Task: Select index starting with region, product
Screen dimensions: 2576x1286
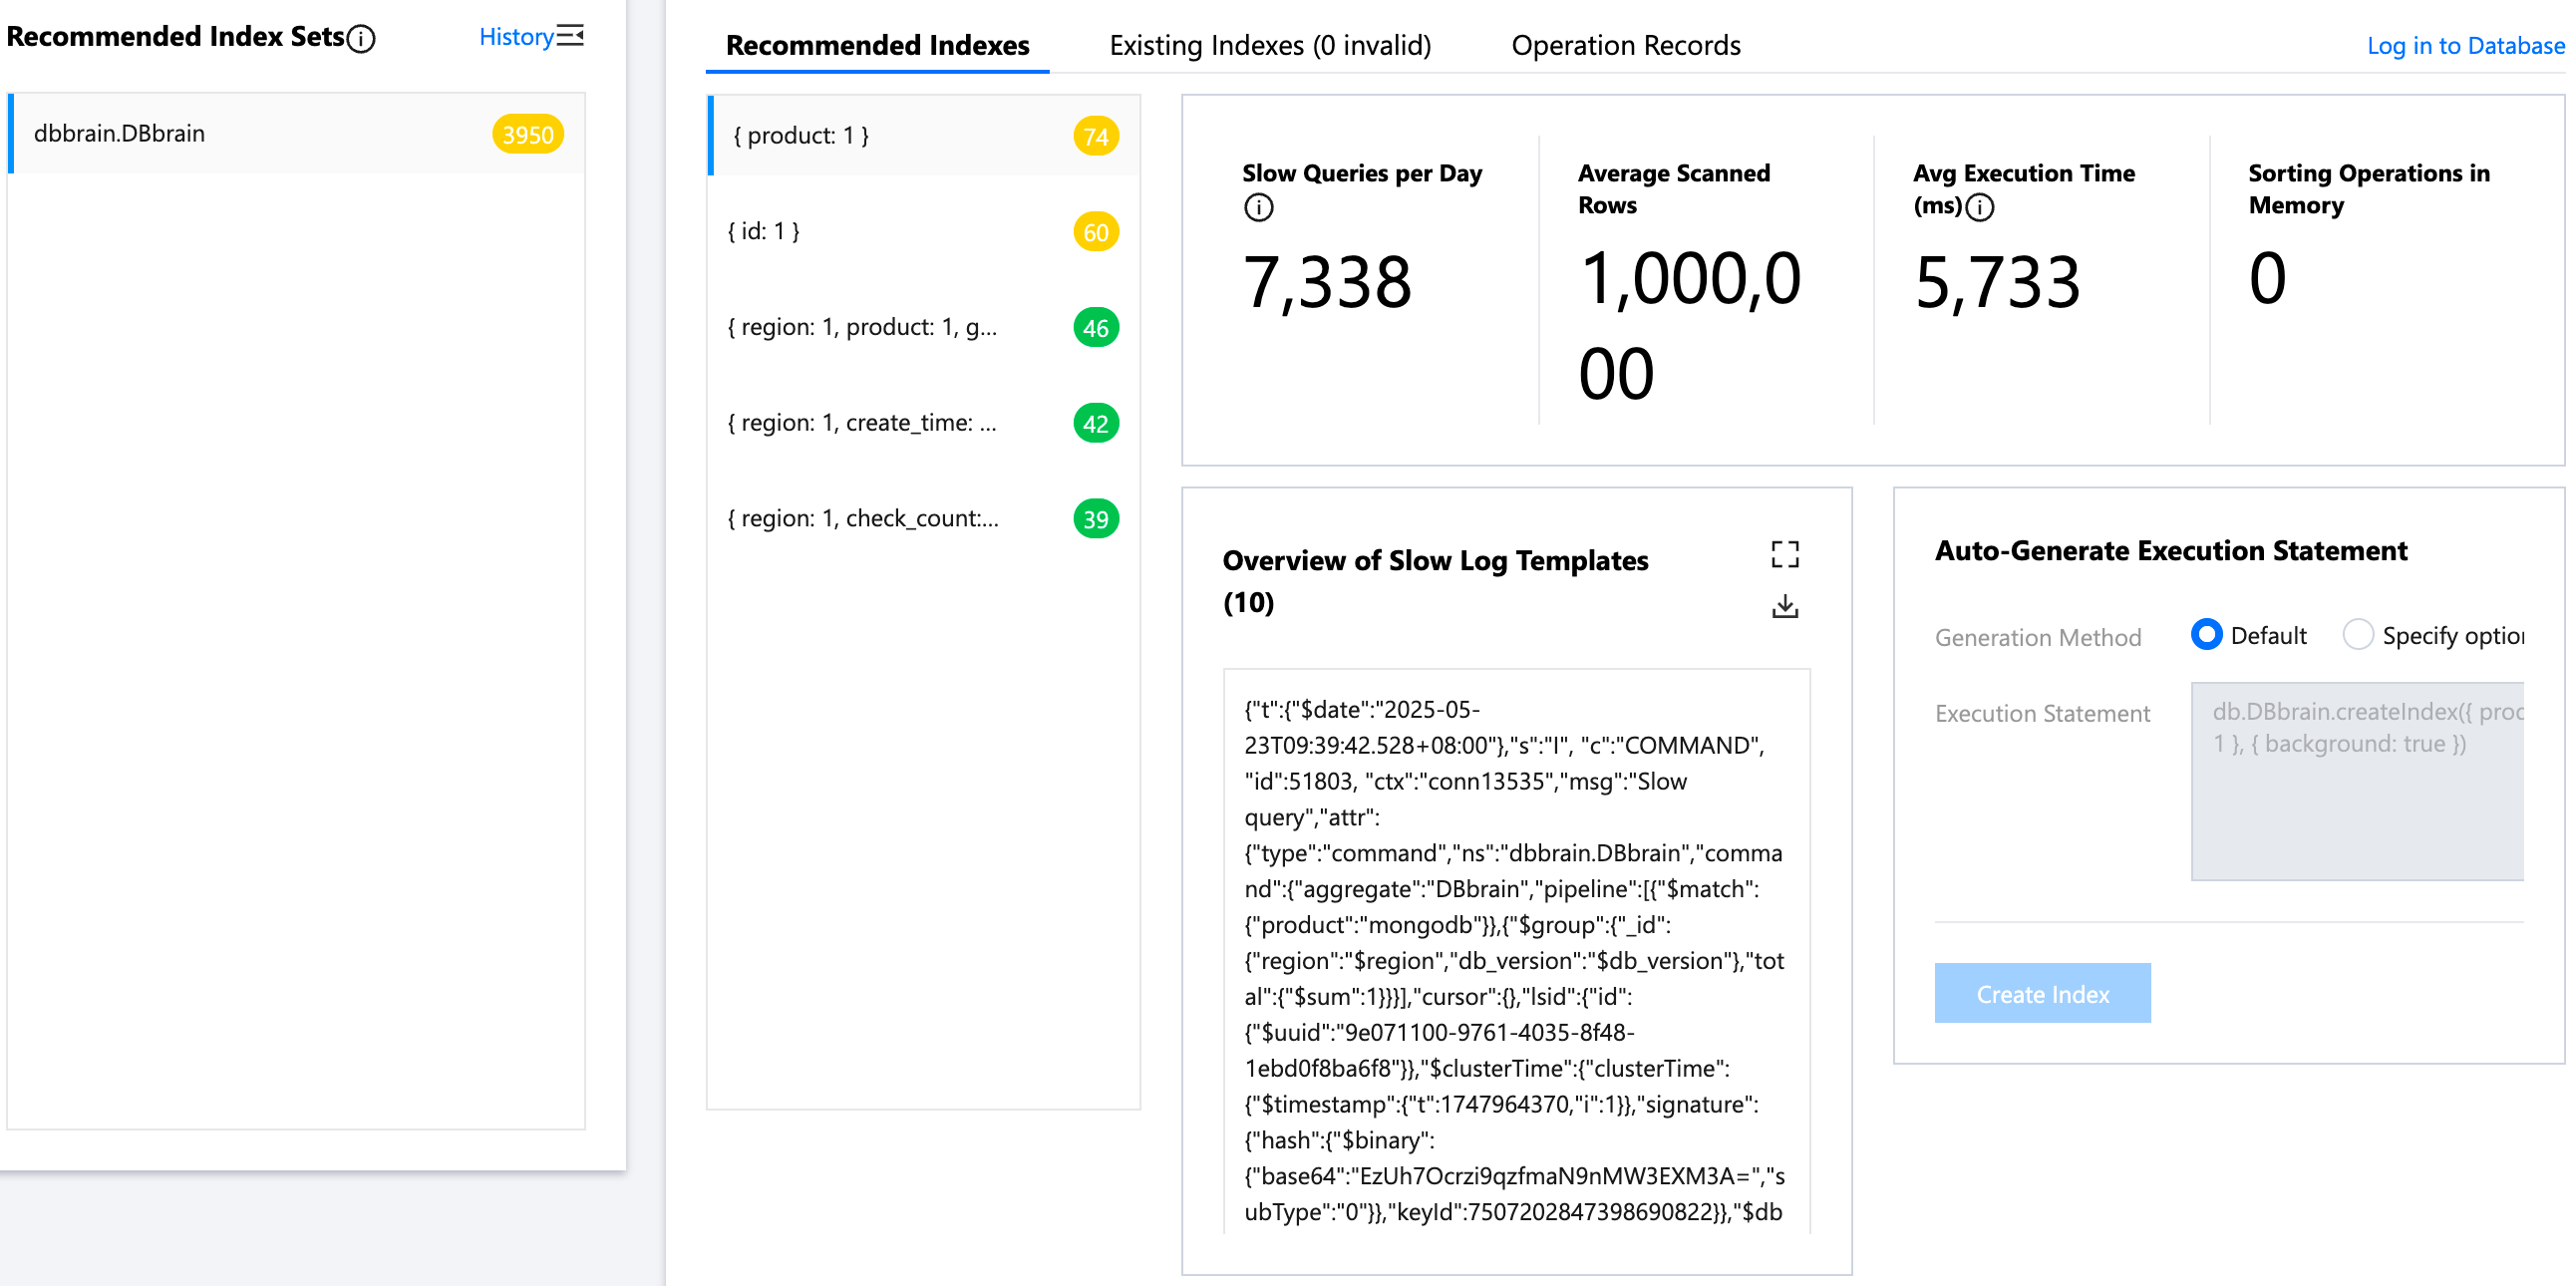Action: 862,327
